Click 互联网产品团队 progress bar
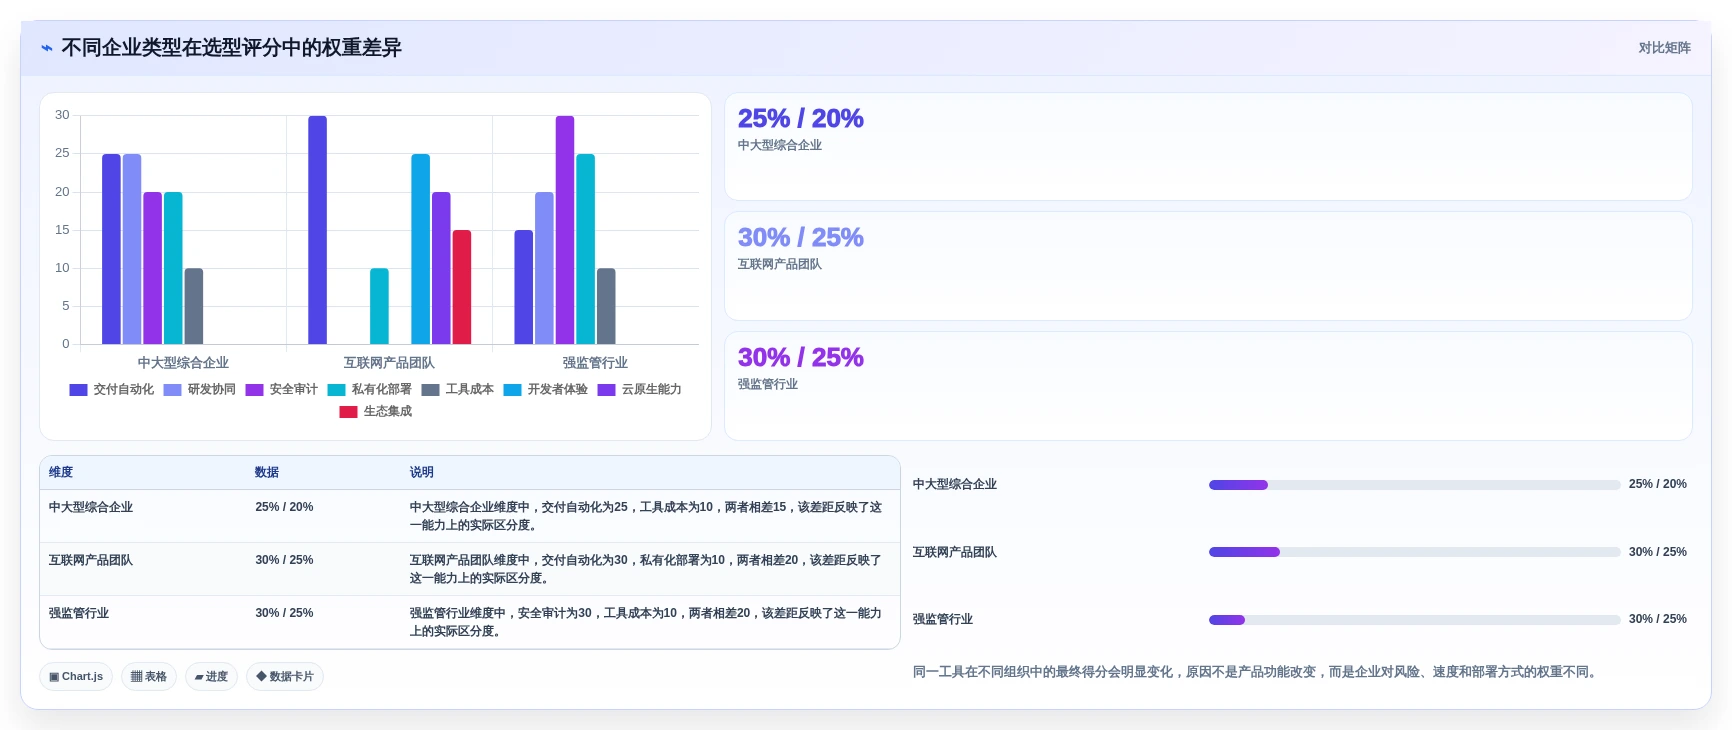The width and height of the screenshot is (1732, 730). pos(1414,552)
